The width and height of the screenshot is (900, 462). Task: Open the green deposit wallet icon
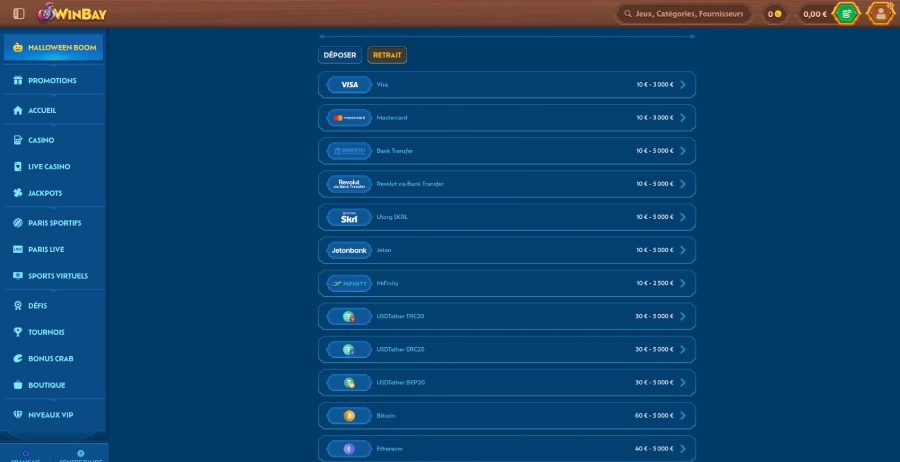(846, 14)
